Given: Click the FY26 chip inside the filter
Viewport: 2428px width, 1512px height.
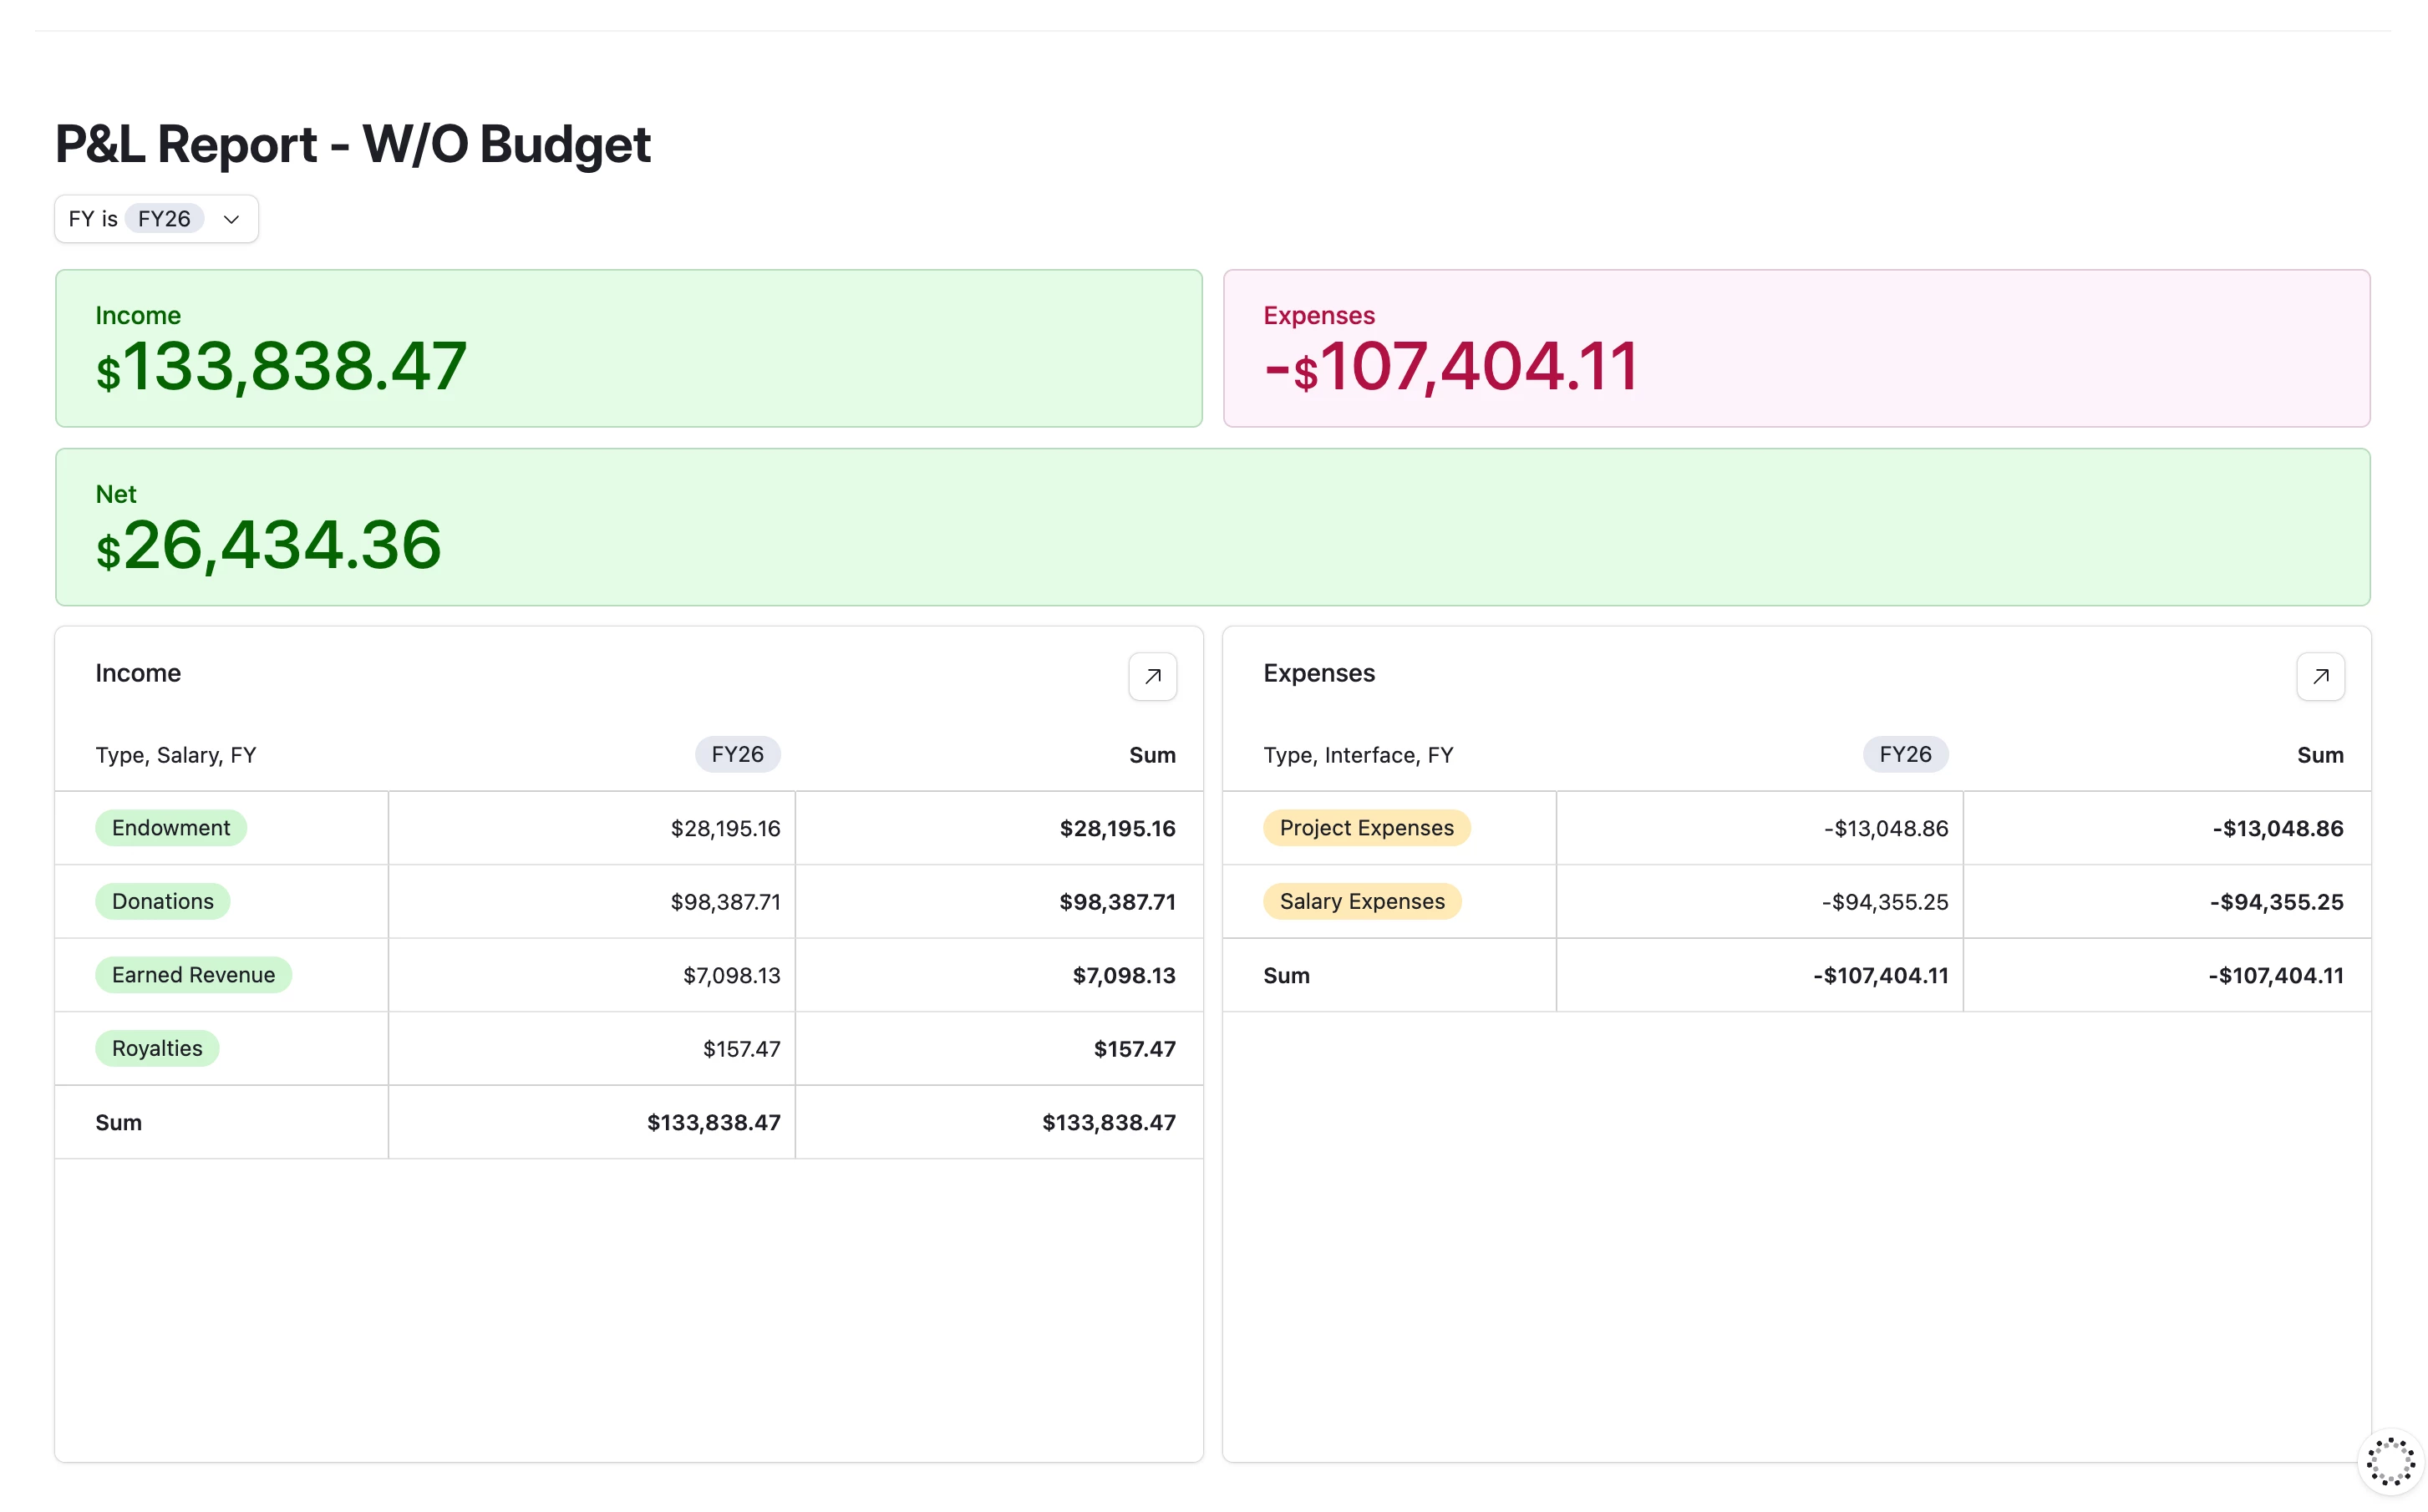Looking at the screenshot, I should point(164,219).
